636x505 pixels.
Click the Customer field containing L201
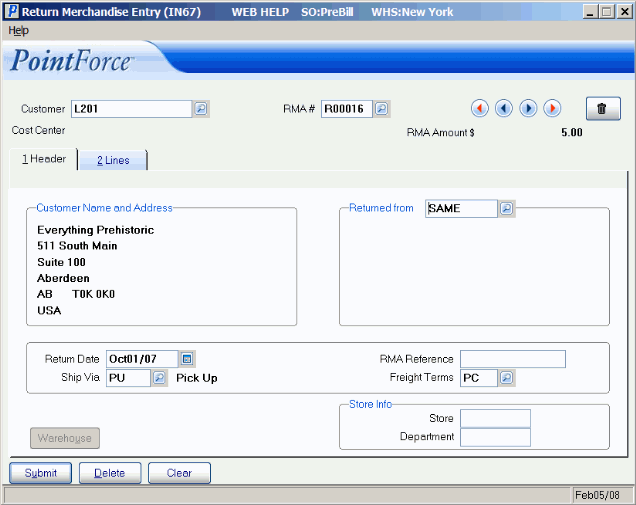pyautogui.click(x=131, y=109)
